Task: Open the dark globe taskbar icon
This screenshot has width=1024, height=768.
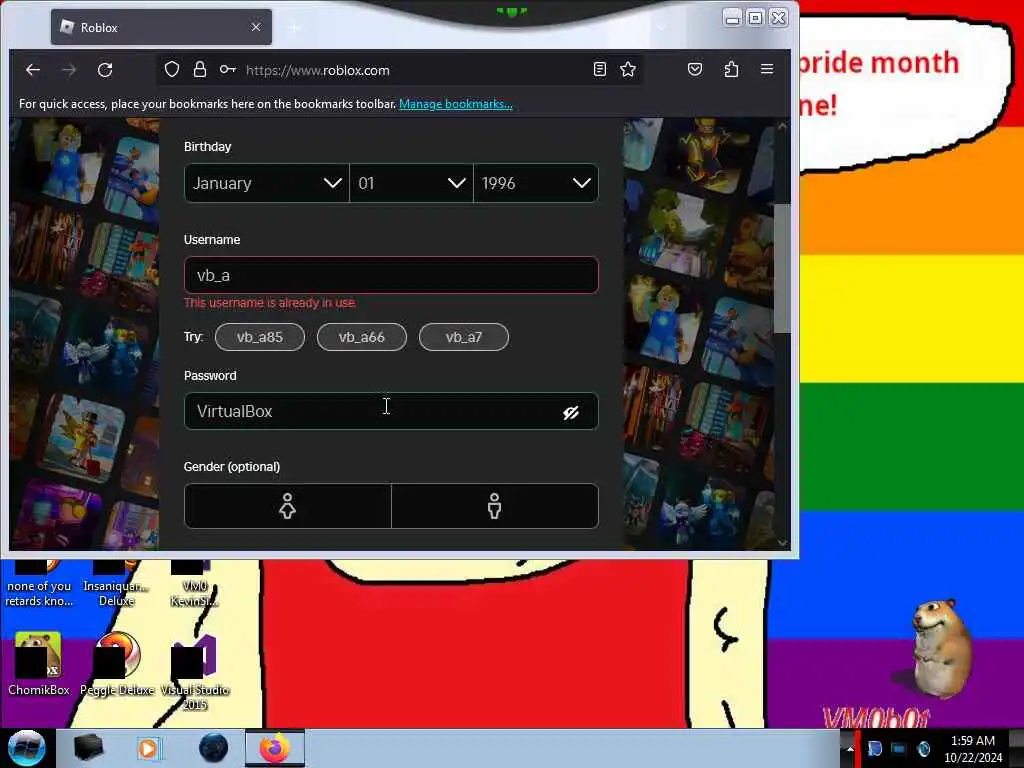Action: pos(213,748)
